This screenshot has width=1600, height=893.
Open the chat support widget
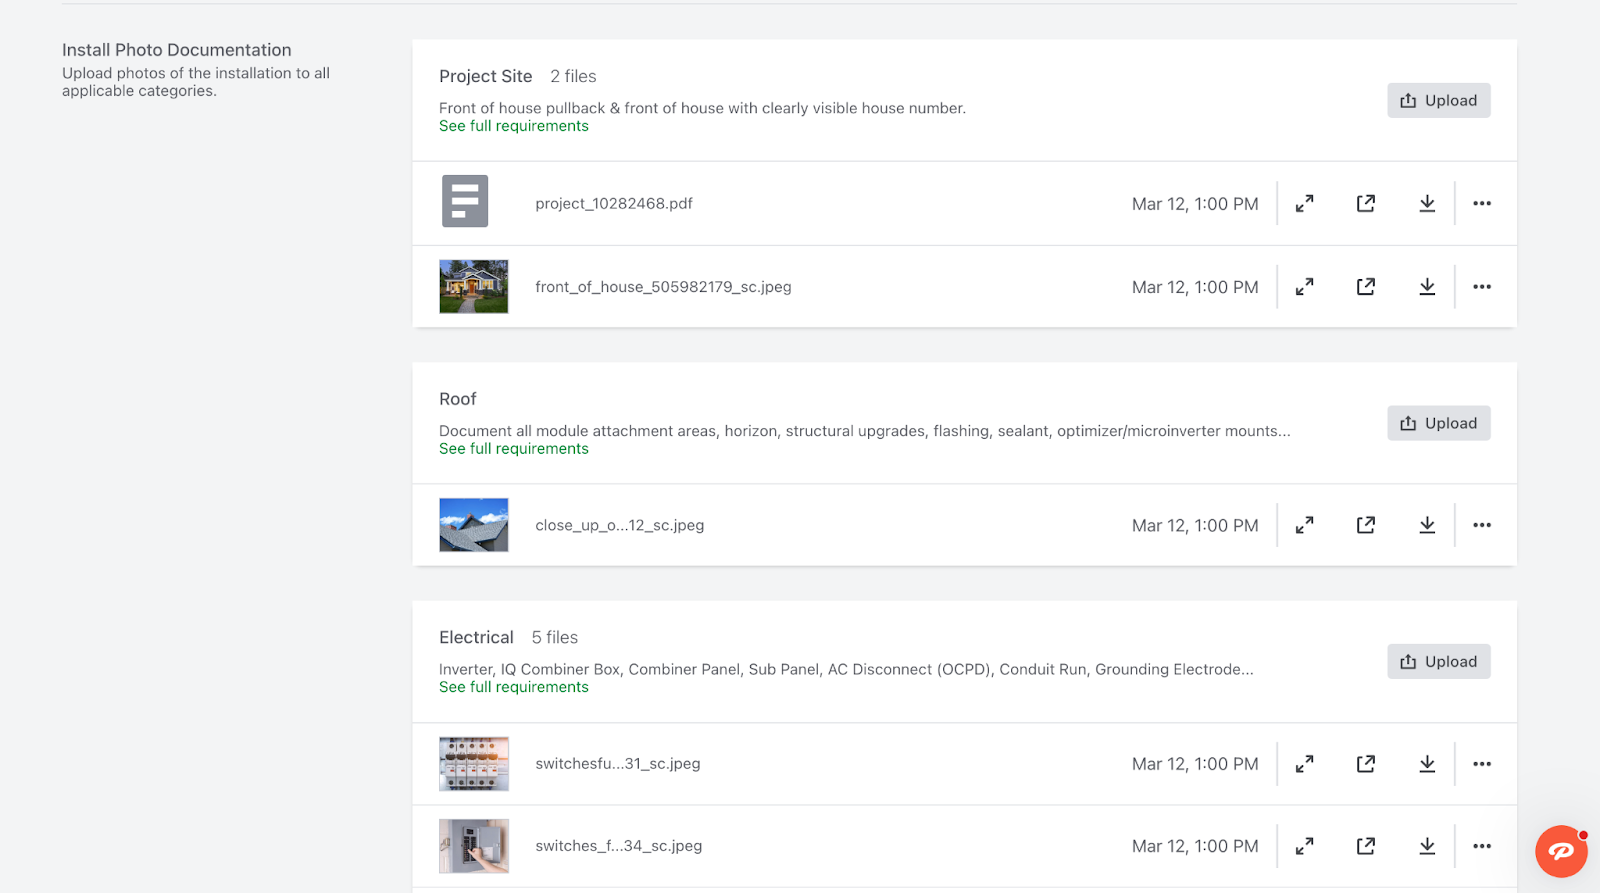point(1560,851)
